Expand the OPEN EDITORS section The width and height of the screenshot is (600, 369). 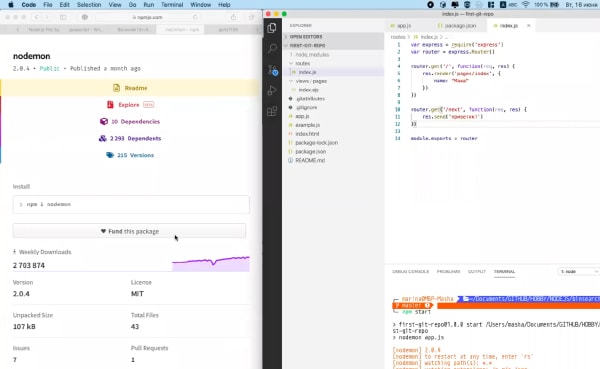(x=305, y=37)
